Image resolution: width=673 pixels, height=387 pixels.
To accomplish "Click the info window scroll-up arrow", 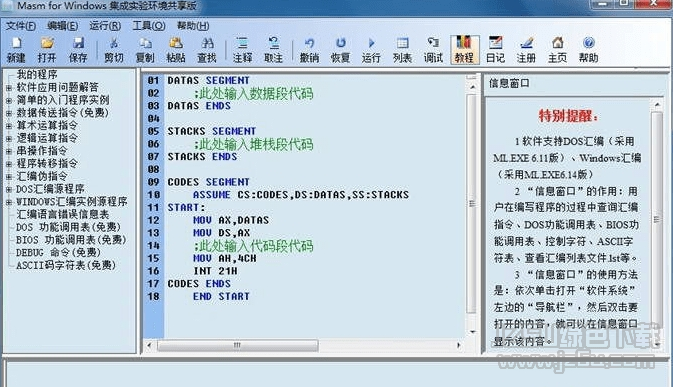I will pos(657,105).
